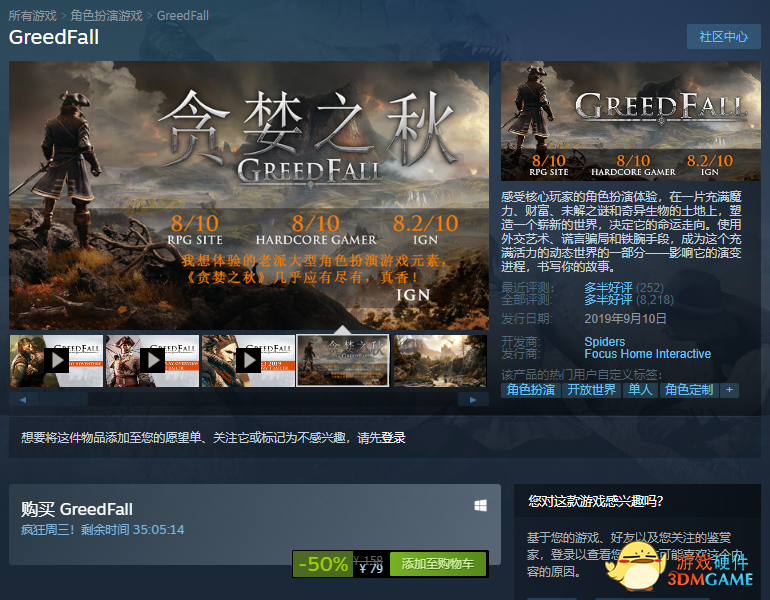Select the highlighted 贪婪之秋 title thumbnail
The height and width of the screenshot is (600, 770).
[x=342, y=360]
